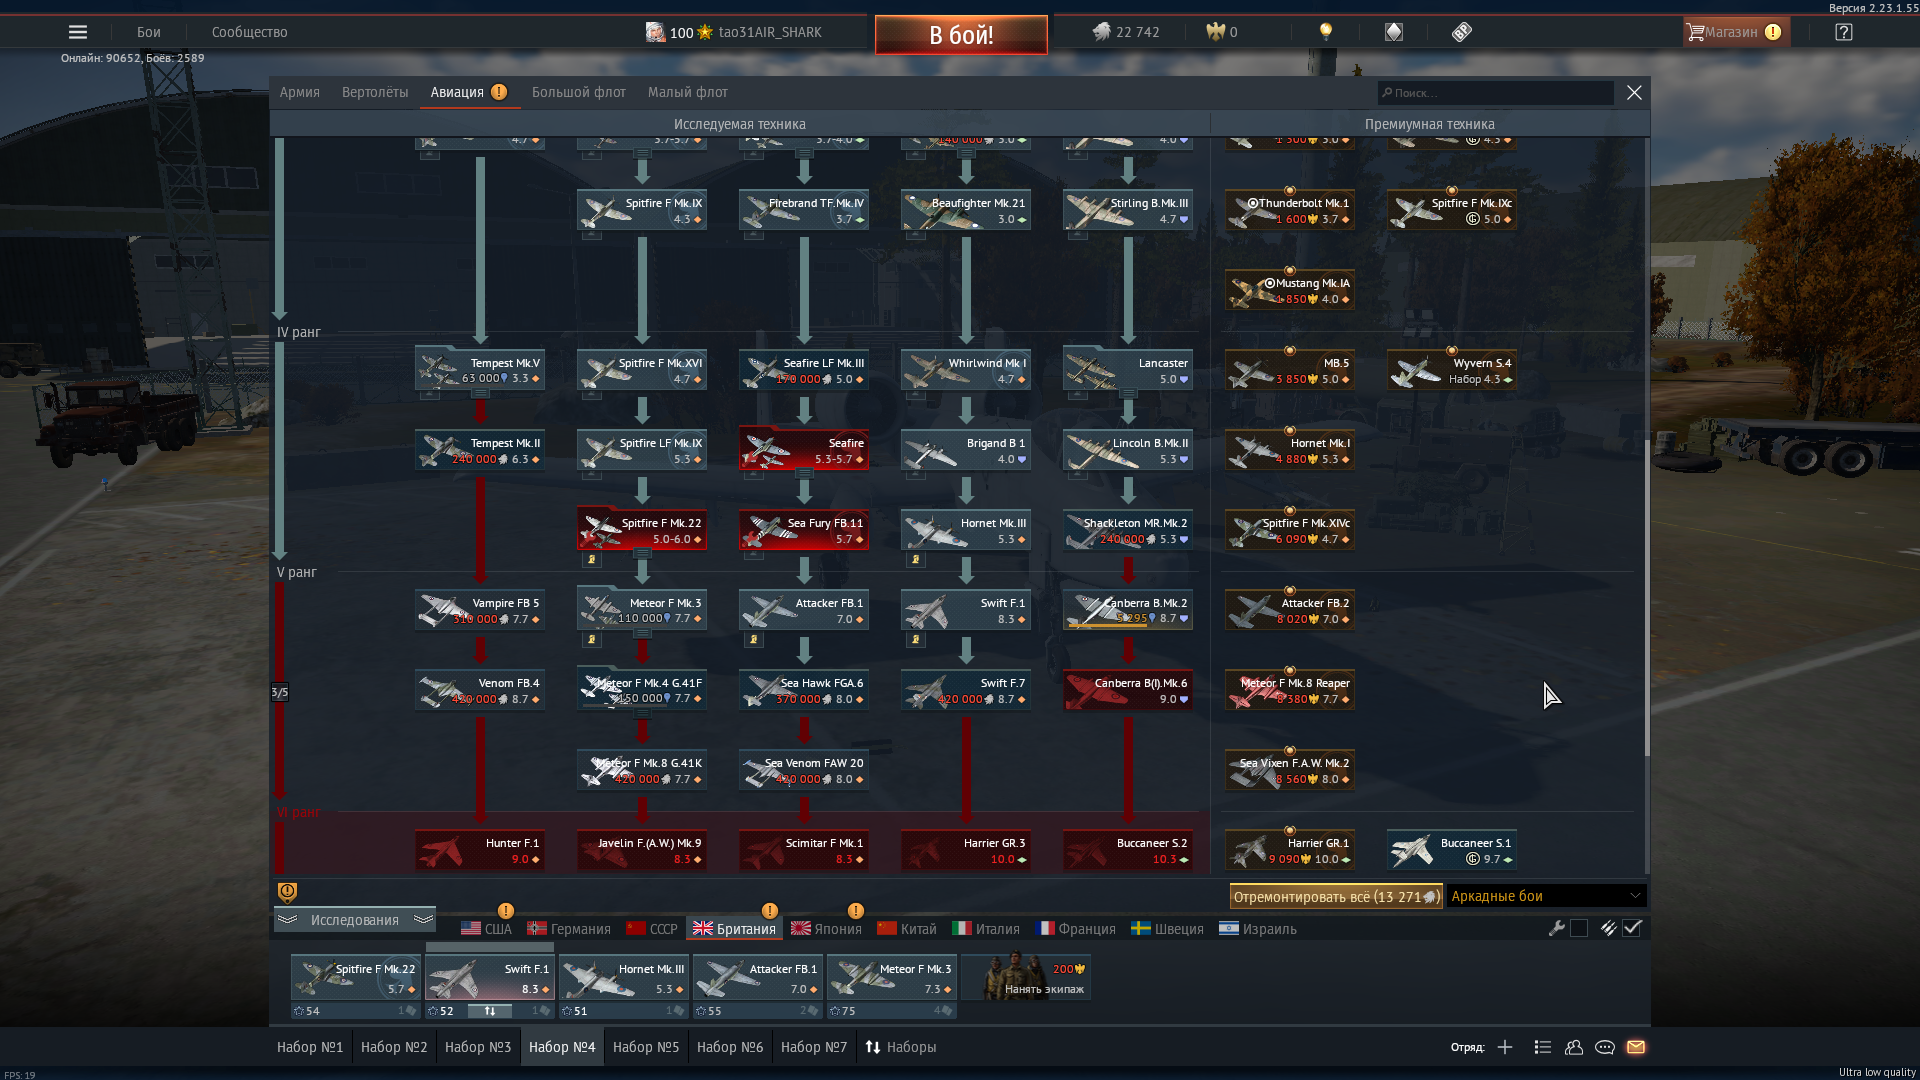
Task: Open the white diamond item icon
Action: point(1394,32)
